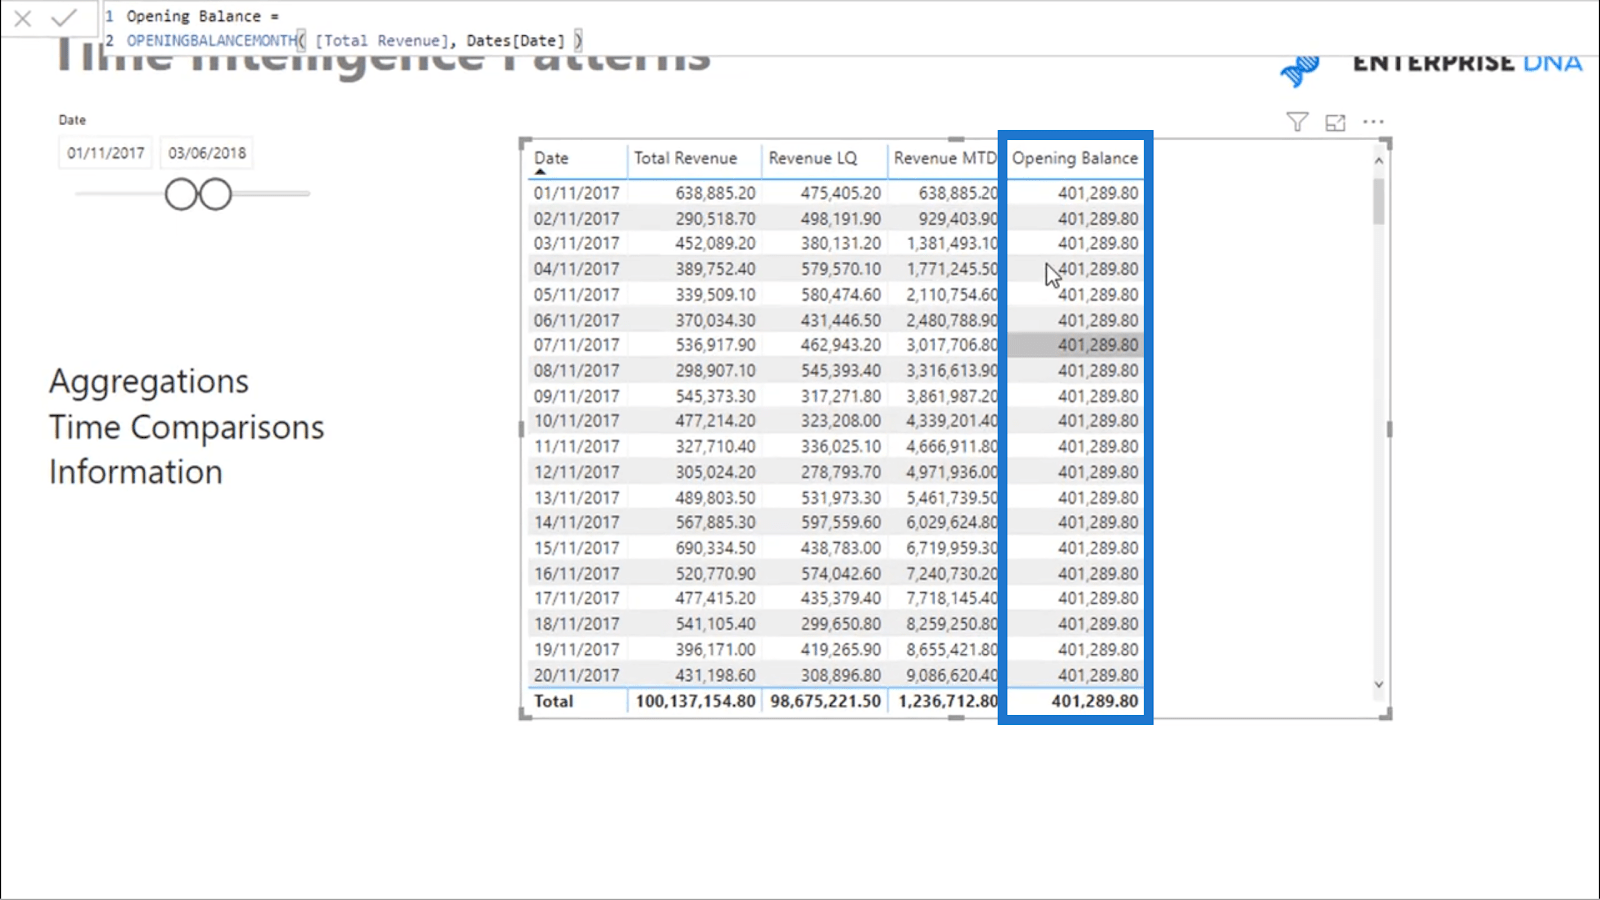The image size is (1600, 900).
Task: Open the visual filter funnel icon
Action: point(1297,122)
